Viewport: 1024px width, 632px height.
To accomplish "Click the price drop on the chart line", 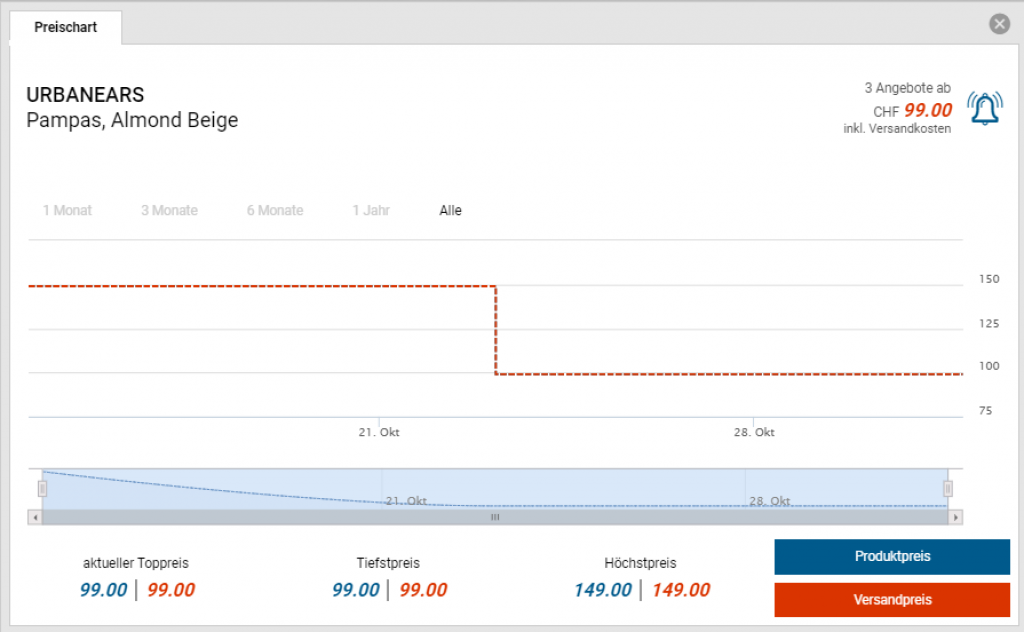I will (496, 330).
